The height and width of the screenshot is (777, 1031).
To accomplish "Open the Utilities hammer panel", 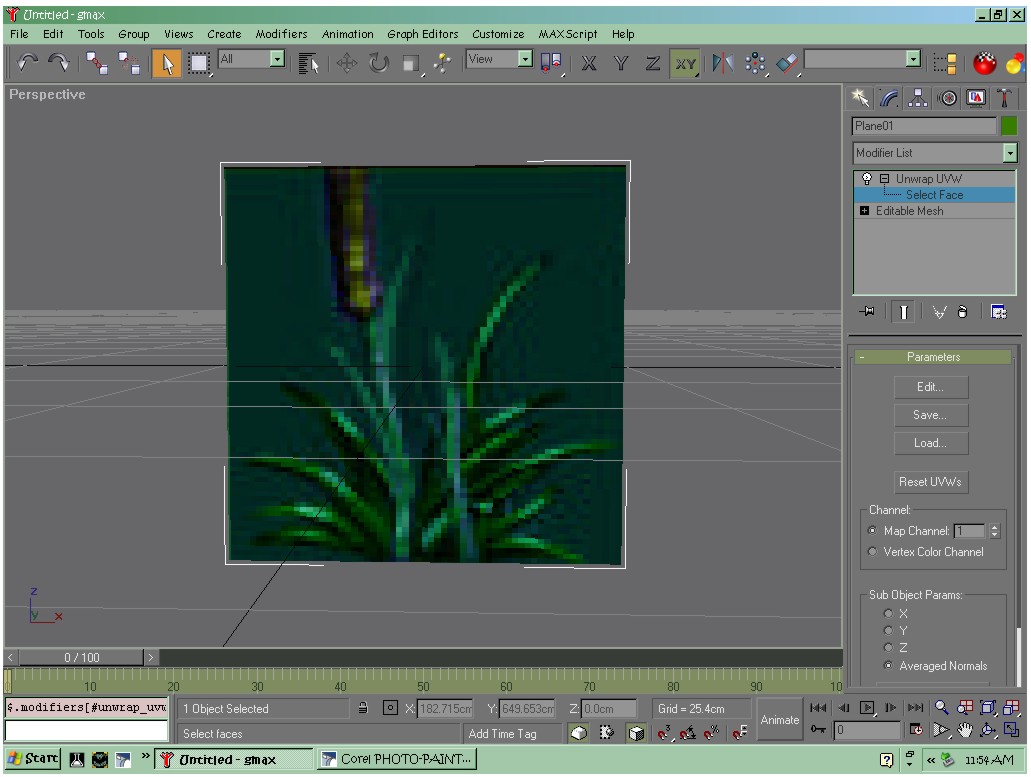I will click(x=1004, y=99).
